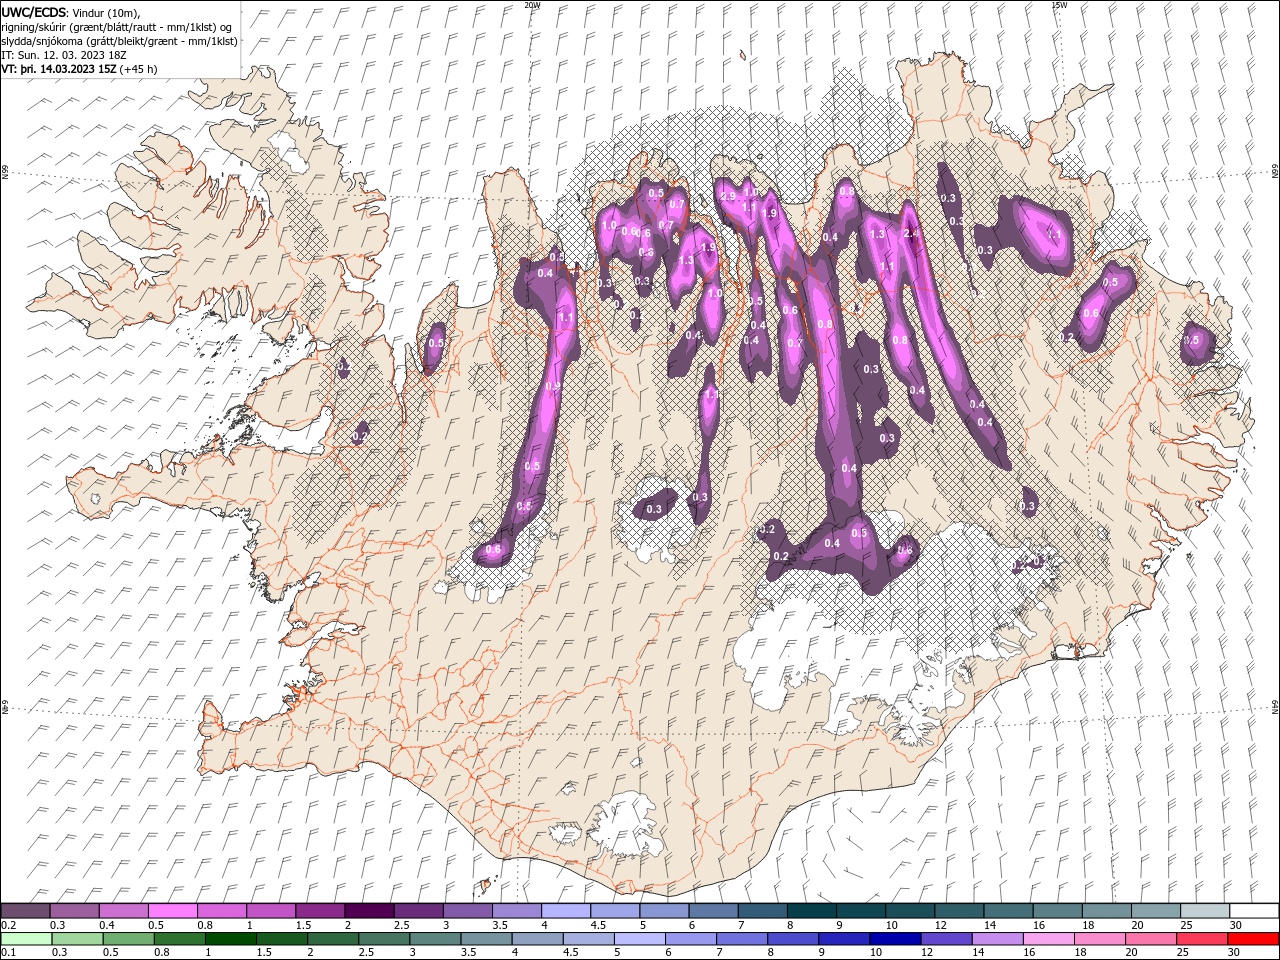This screenshot has width=1280, height=960.
Task: Click the darkest green 1 swatch in bottom legend row
Action: pyautogui.click(x=230, y=939)
